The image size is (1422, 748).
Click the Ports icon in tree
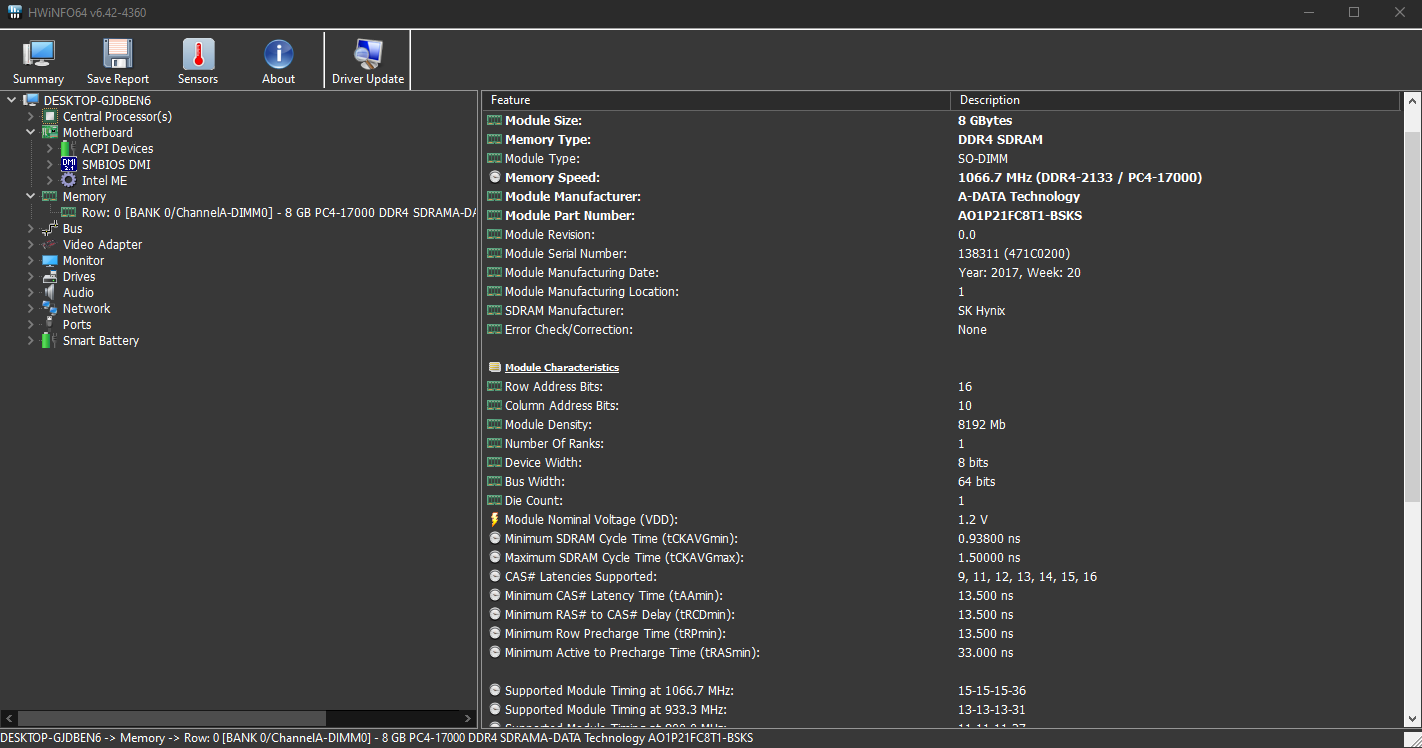[x=50, y=324]
